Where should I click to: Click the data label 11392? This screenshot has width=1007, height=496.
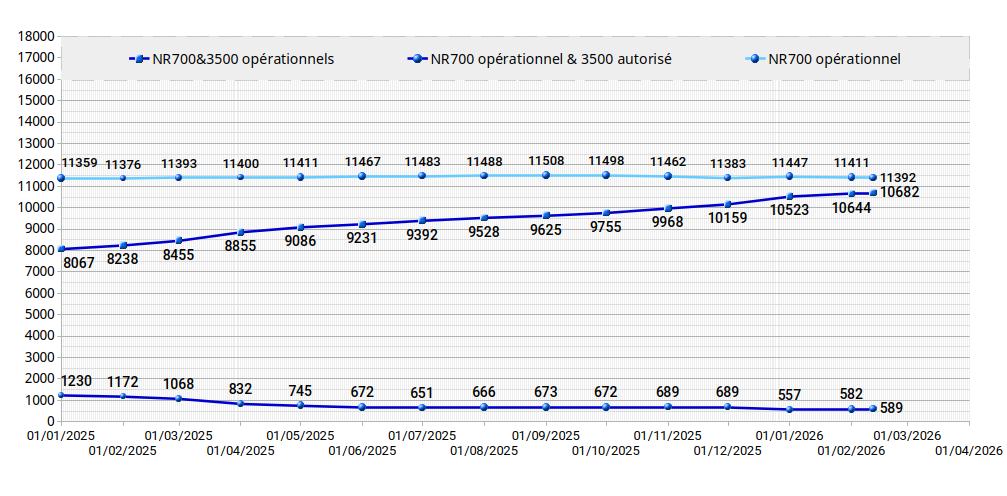[898, 178]
